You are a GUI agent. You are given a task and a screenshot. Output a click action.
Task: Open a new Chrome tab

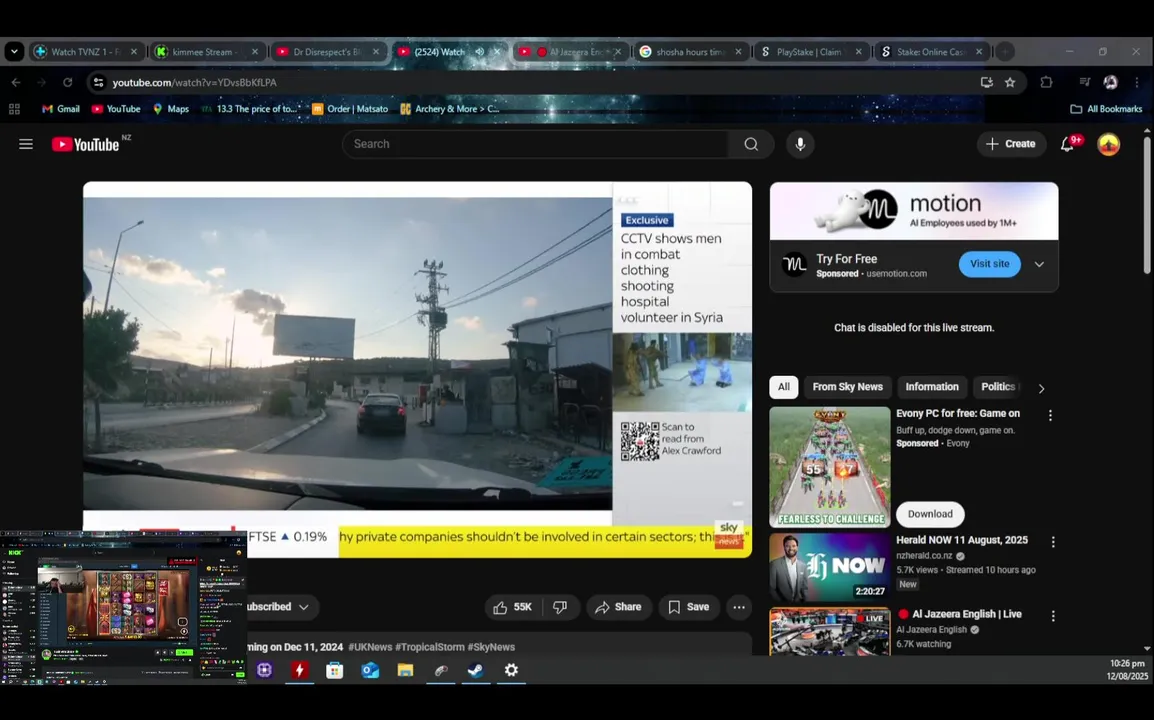pos(1005,52)
